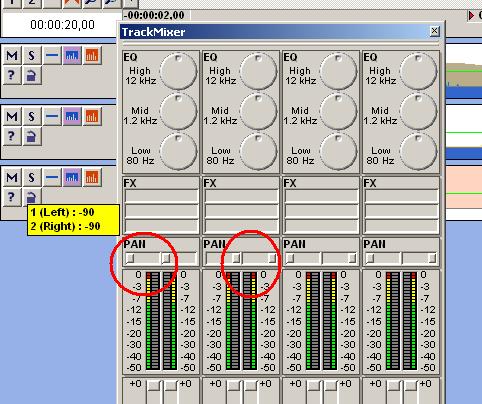Viewport: 482px width, 404px height.
Task: Click the orange level-meter icon on third track
Action: (x=92, y=177)
